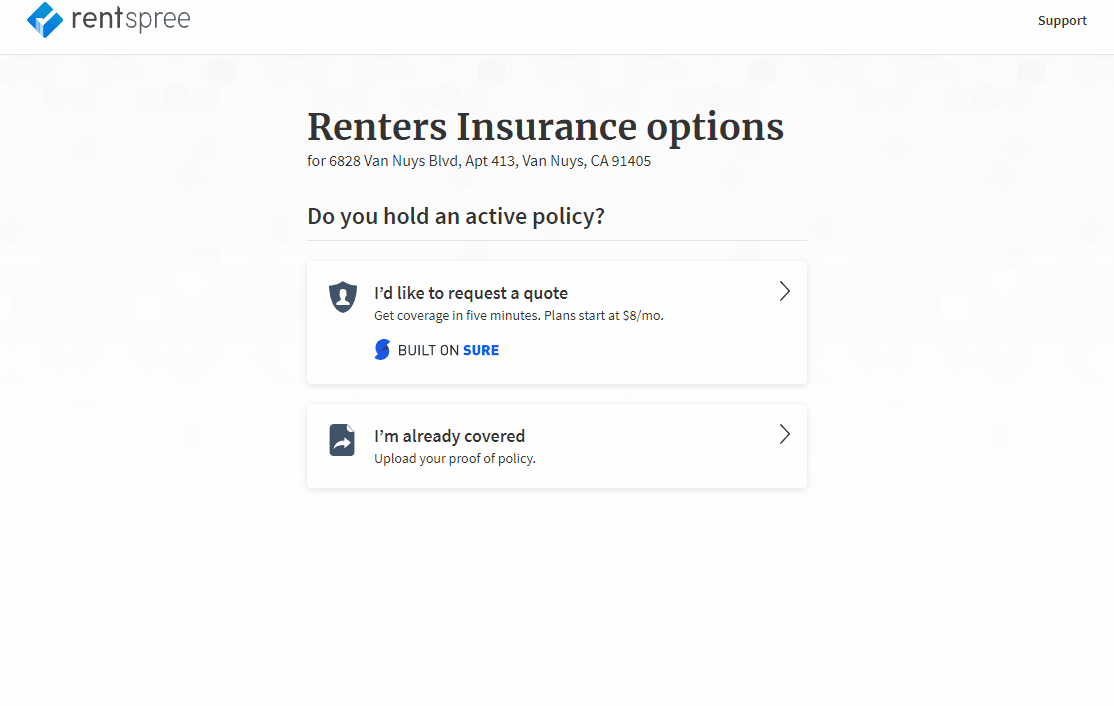Click the RentSpree diamond logo icon
Screen dimensions: 1114x706
pyautogui.click(x=42, y=19)
